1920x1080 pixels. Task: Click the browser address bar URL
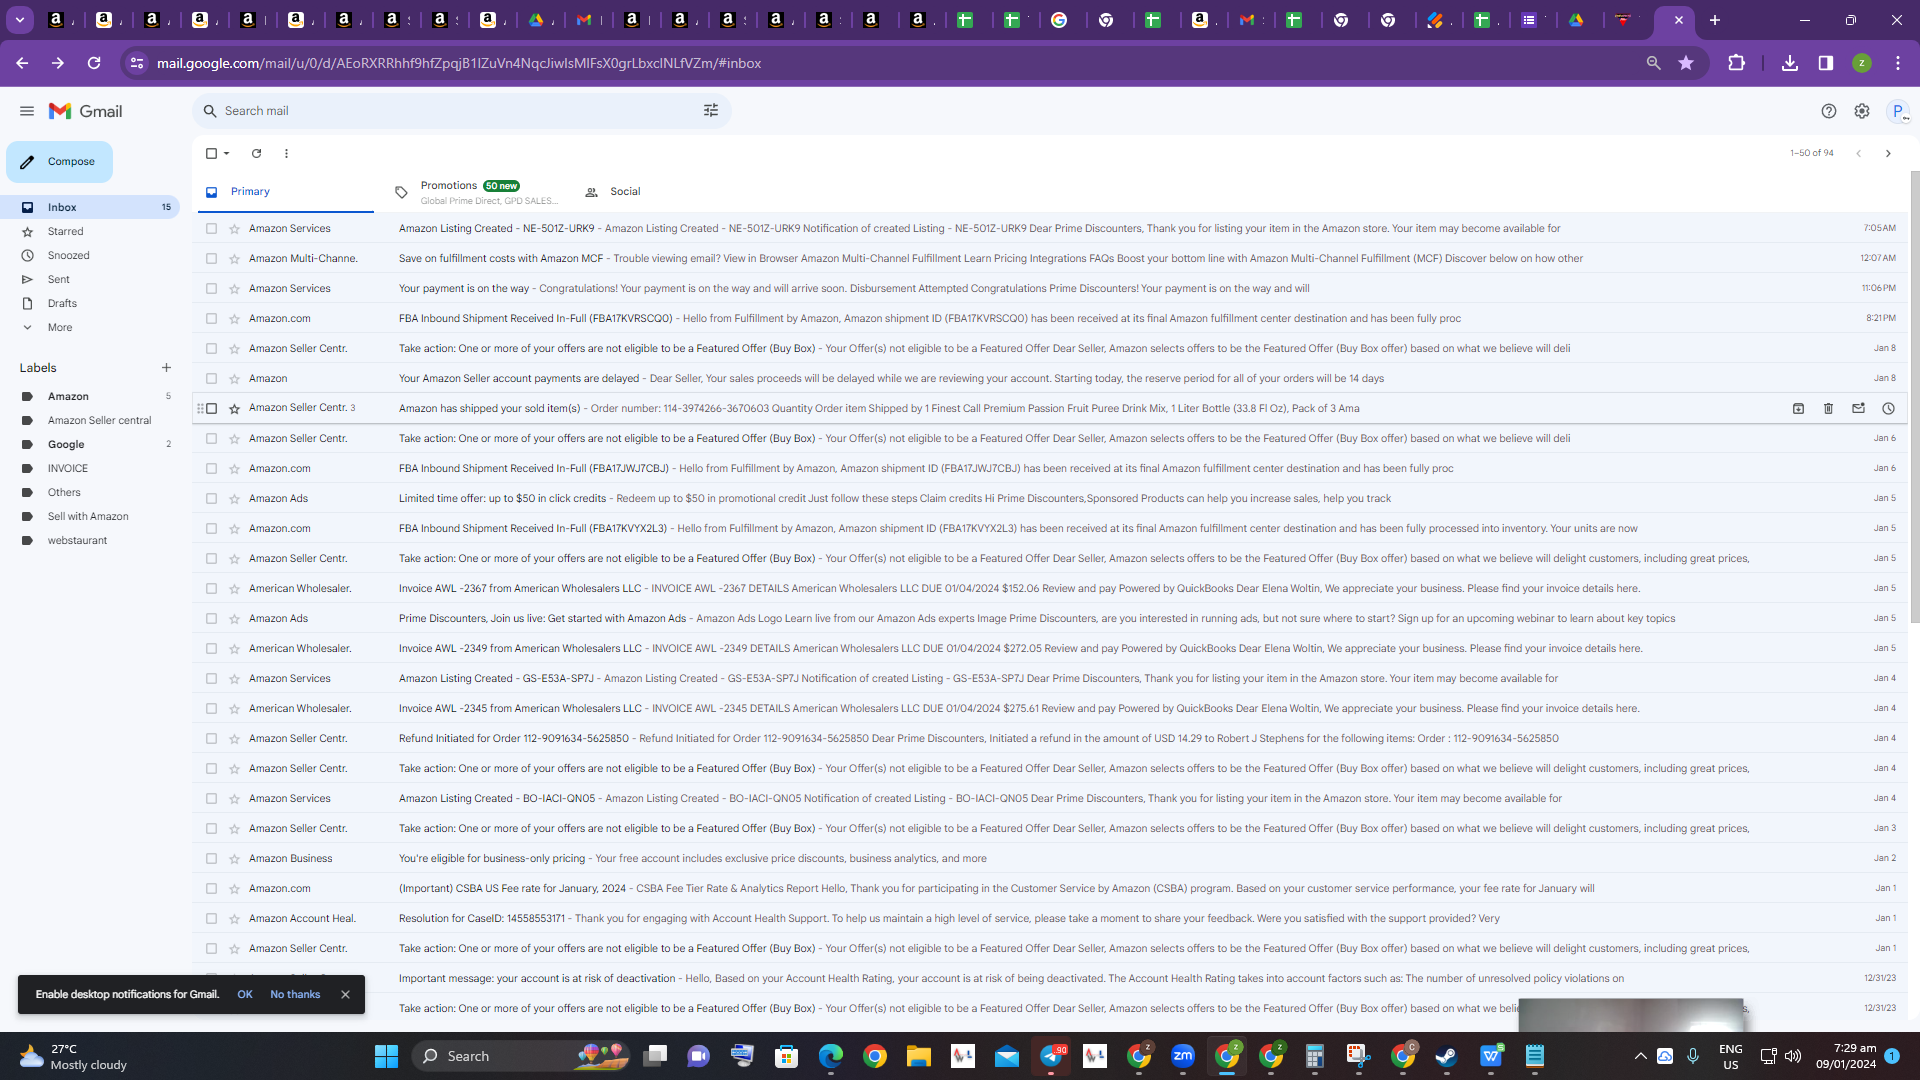pyautogui.click(x=459, y=63)
